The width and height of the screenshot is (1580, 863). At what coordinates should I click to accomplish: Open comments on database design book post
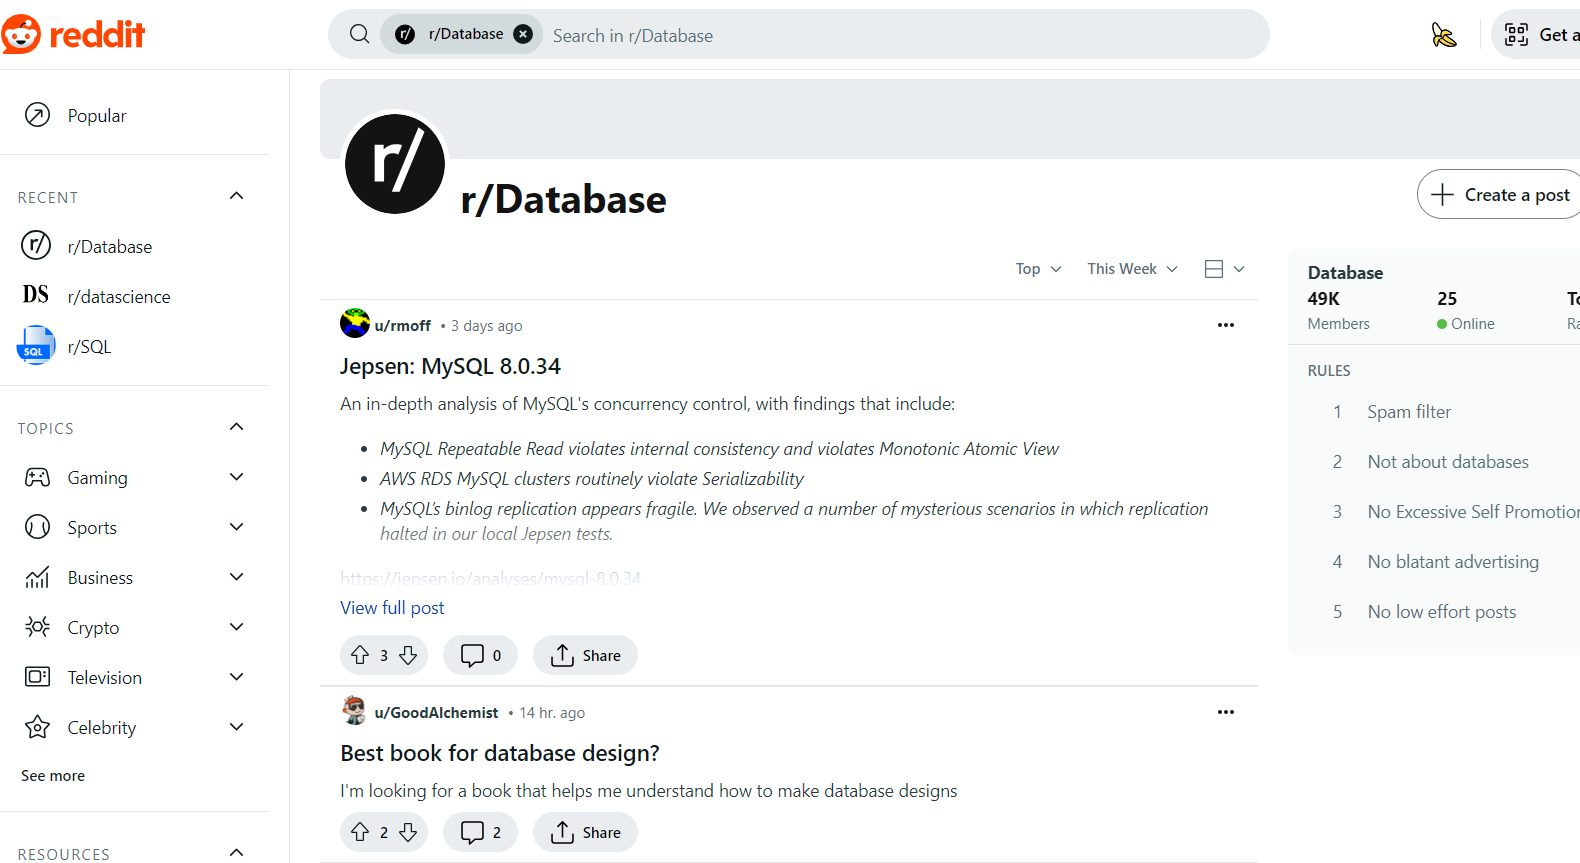tap(480, 832)
